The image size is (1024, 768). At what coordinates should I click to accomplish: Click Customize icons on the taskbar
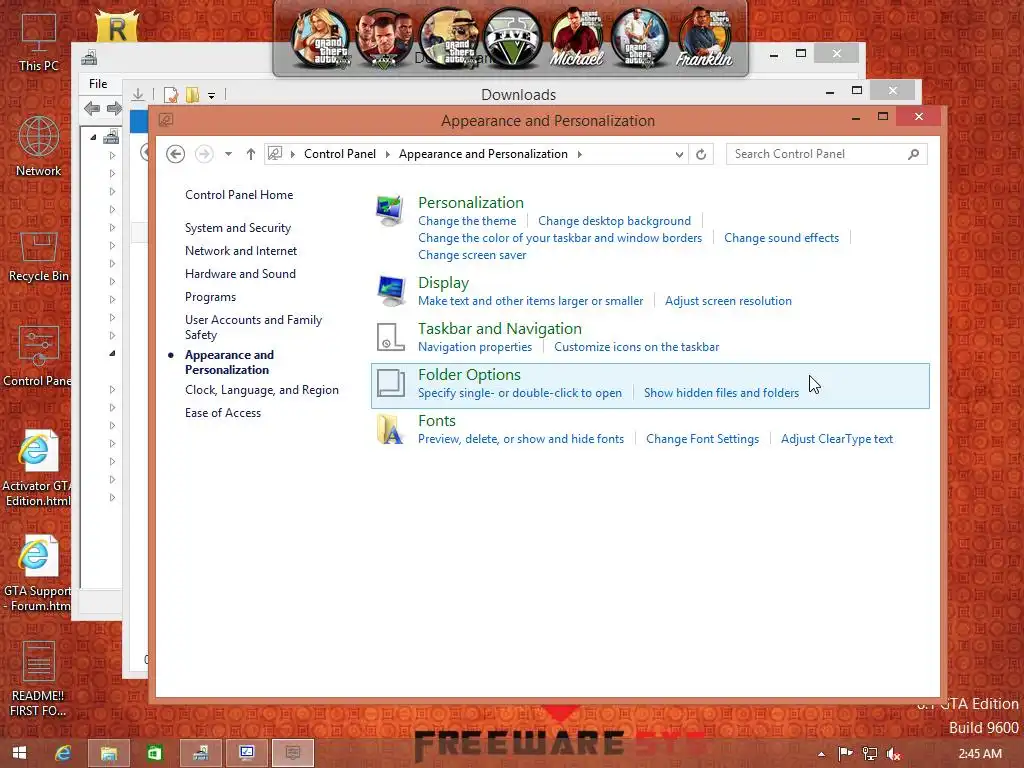[636, 347]
